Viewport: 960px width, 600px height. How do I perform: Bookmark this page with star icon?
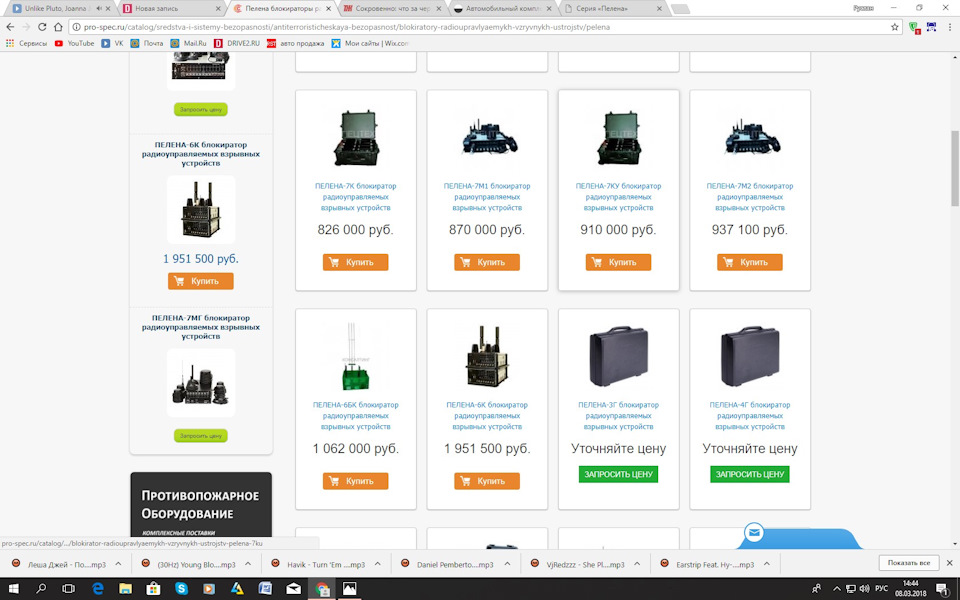coord(894,27)
